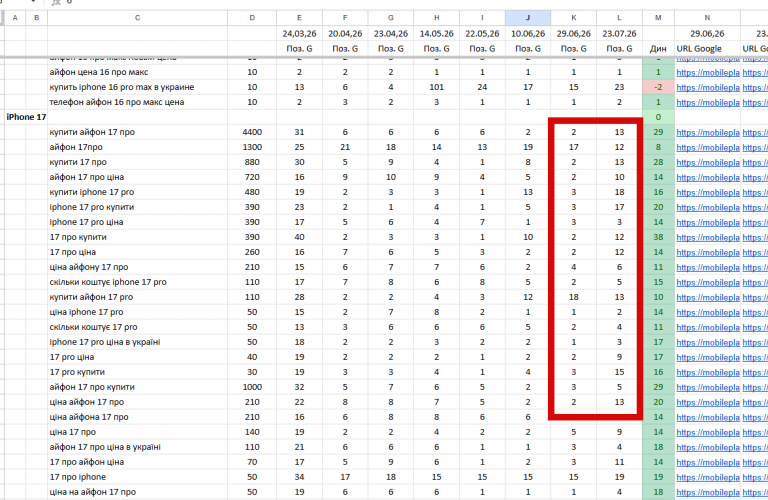The width and height of the screenshot is (768, 500).
Task: Click the volume cell showing 1300
Action: pyautogui.click(x=252, y=147)
